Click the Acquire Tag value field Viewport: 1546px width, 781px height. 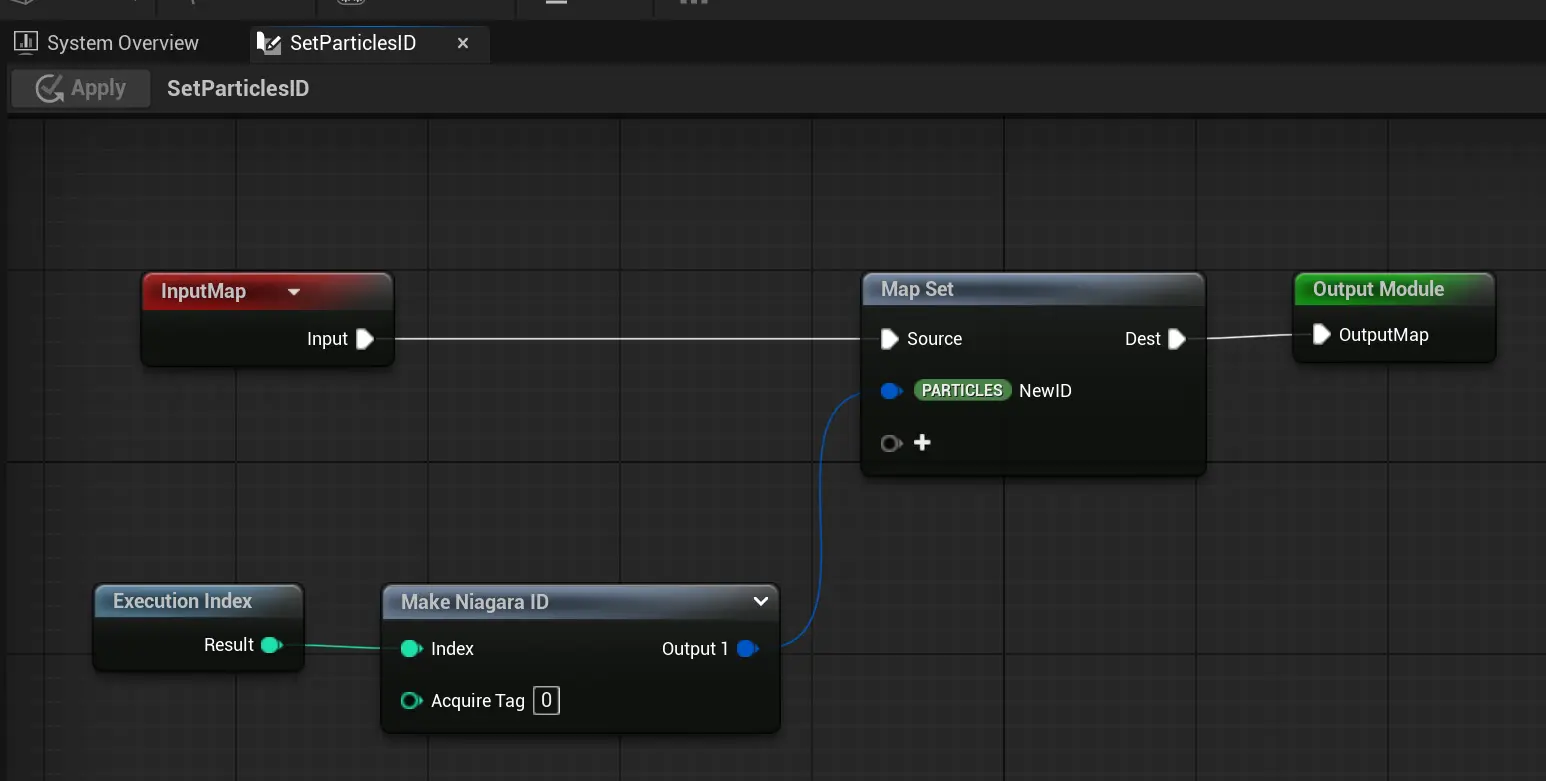click(546, 701)
